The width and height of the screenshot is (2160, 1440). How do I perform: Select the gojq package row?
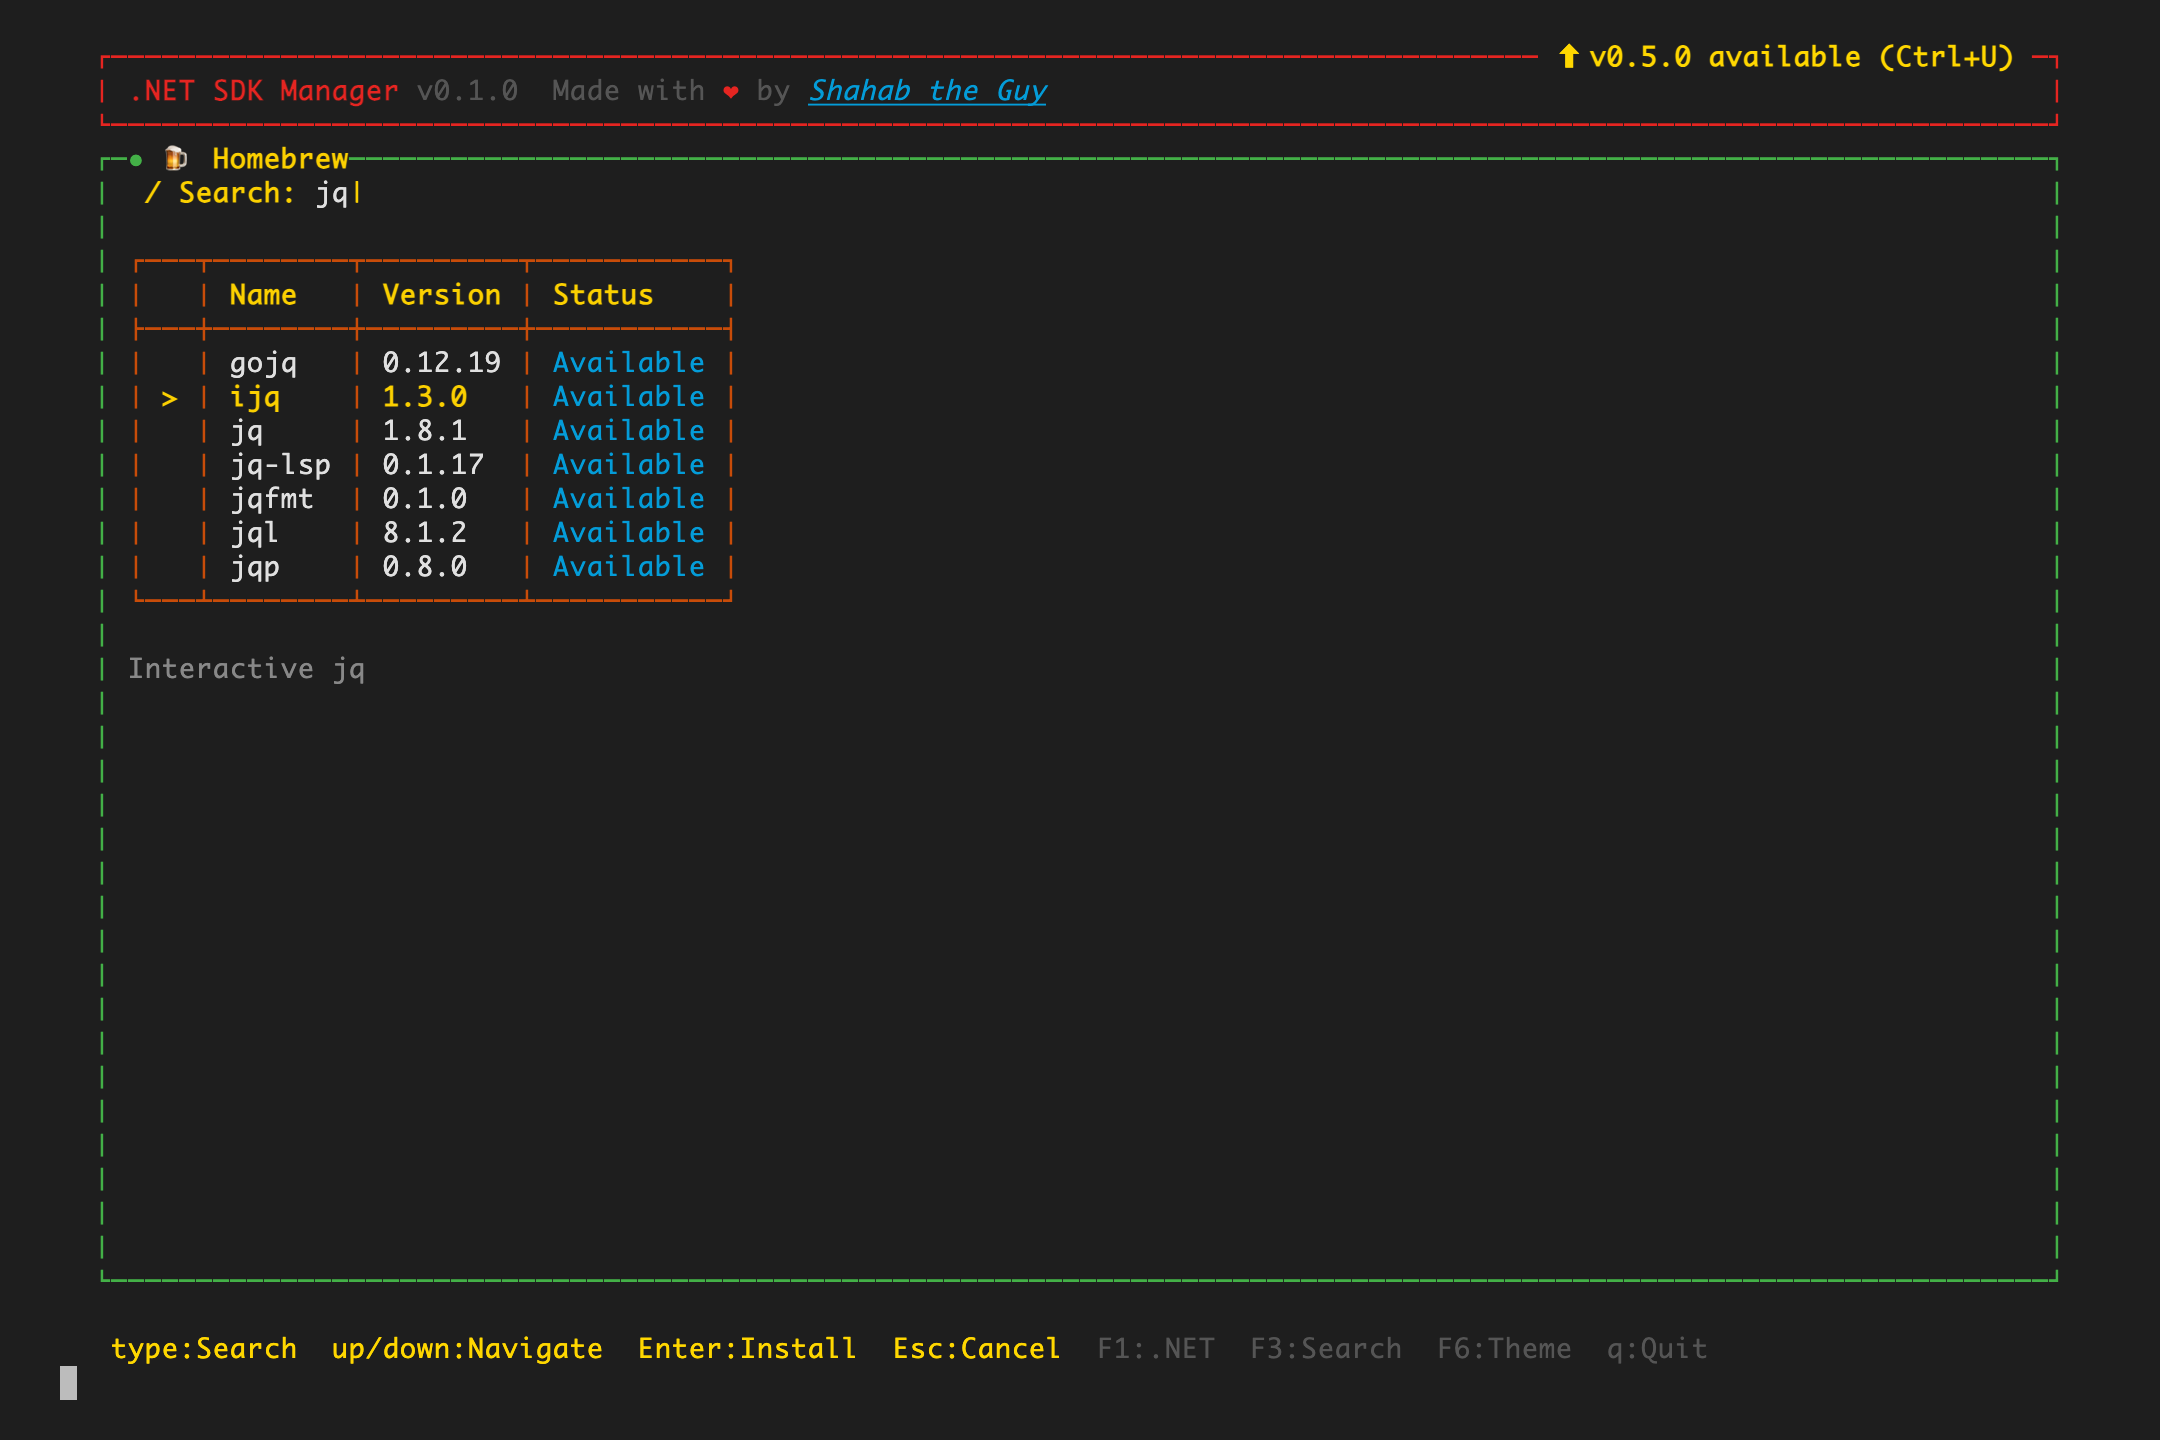[433, 363]
